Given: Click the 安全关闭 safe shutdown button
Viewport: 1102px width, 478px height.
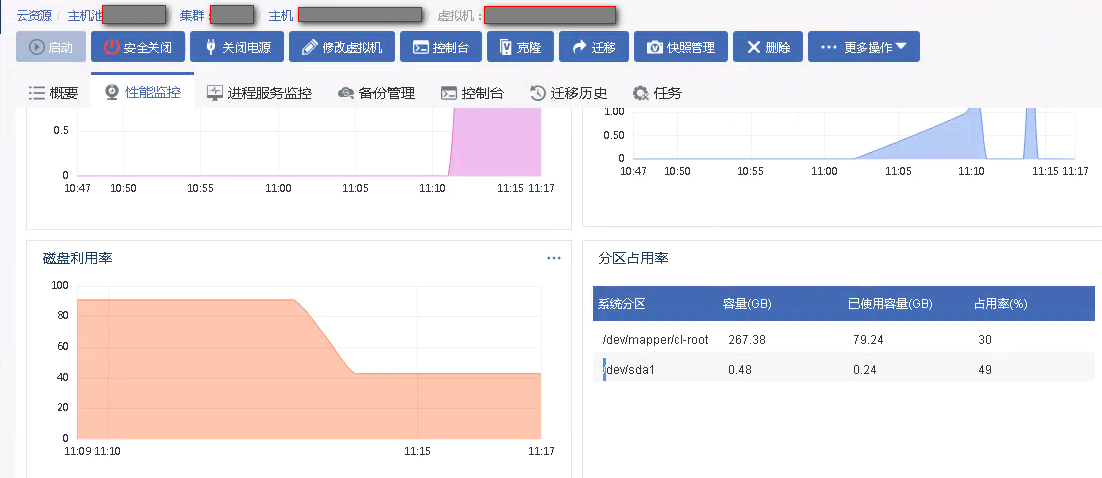Looking at the screenshot, I should point(137,47).
